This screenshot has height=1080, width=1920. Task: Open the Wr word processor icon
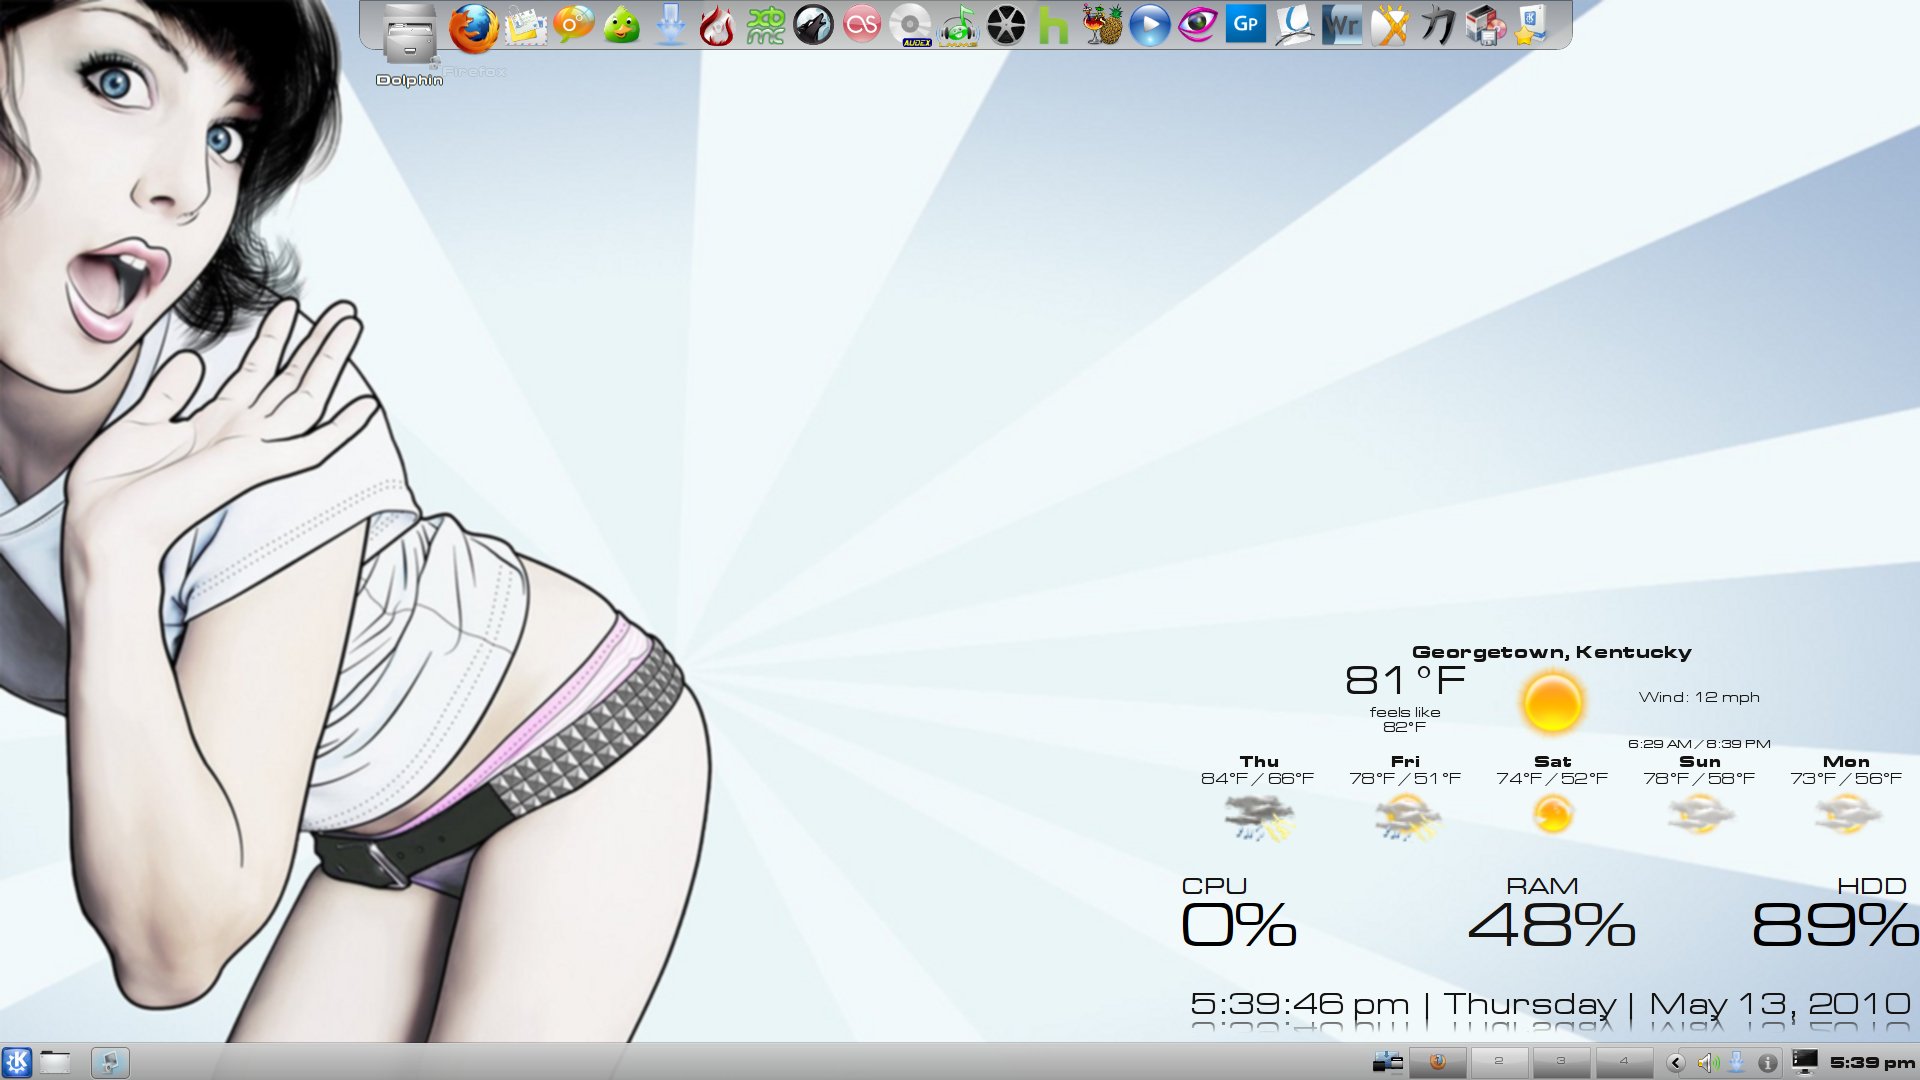(x=1341, y=25)
